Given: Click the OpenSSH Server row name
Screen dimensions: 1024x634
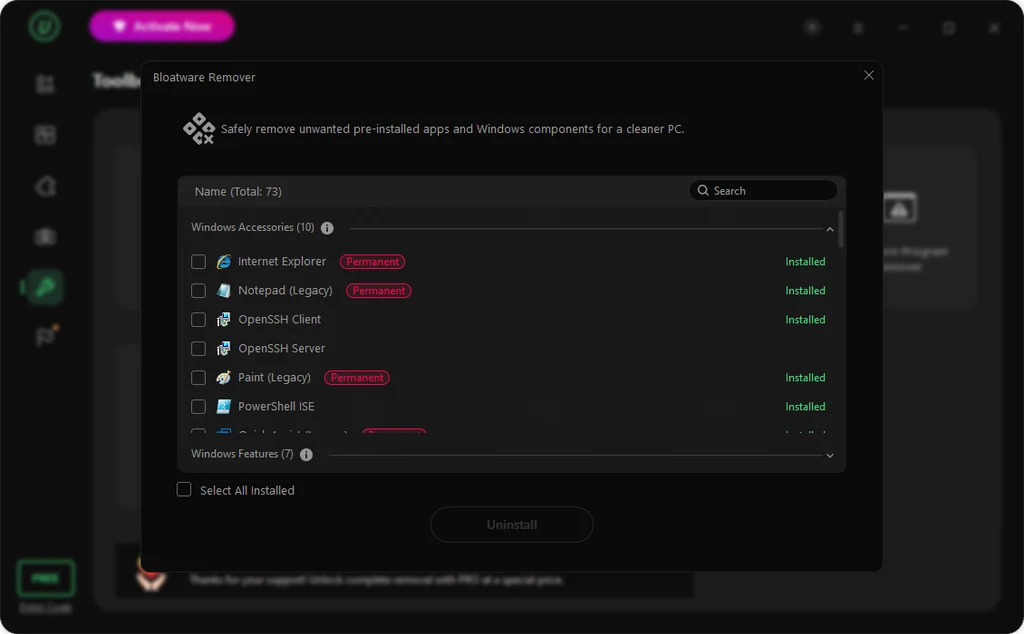Looking at the screenshot, I should (281, 349).
